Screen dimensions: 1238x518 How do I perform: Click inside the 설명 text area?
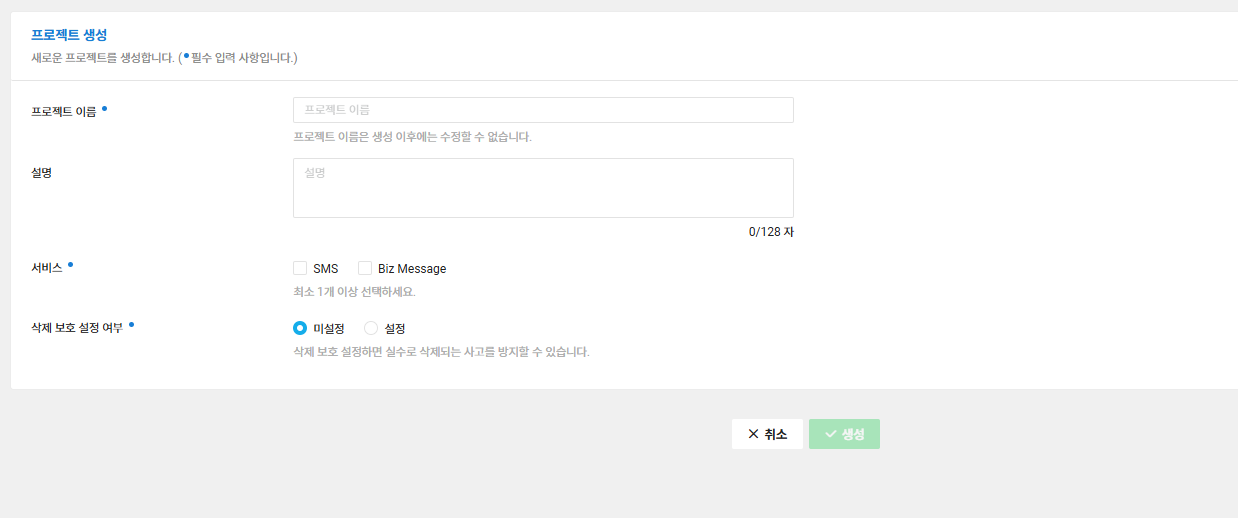tap(543, 188)
